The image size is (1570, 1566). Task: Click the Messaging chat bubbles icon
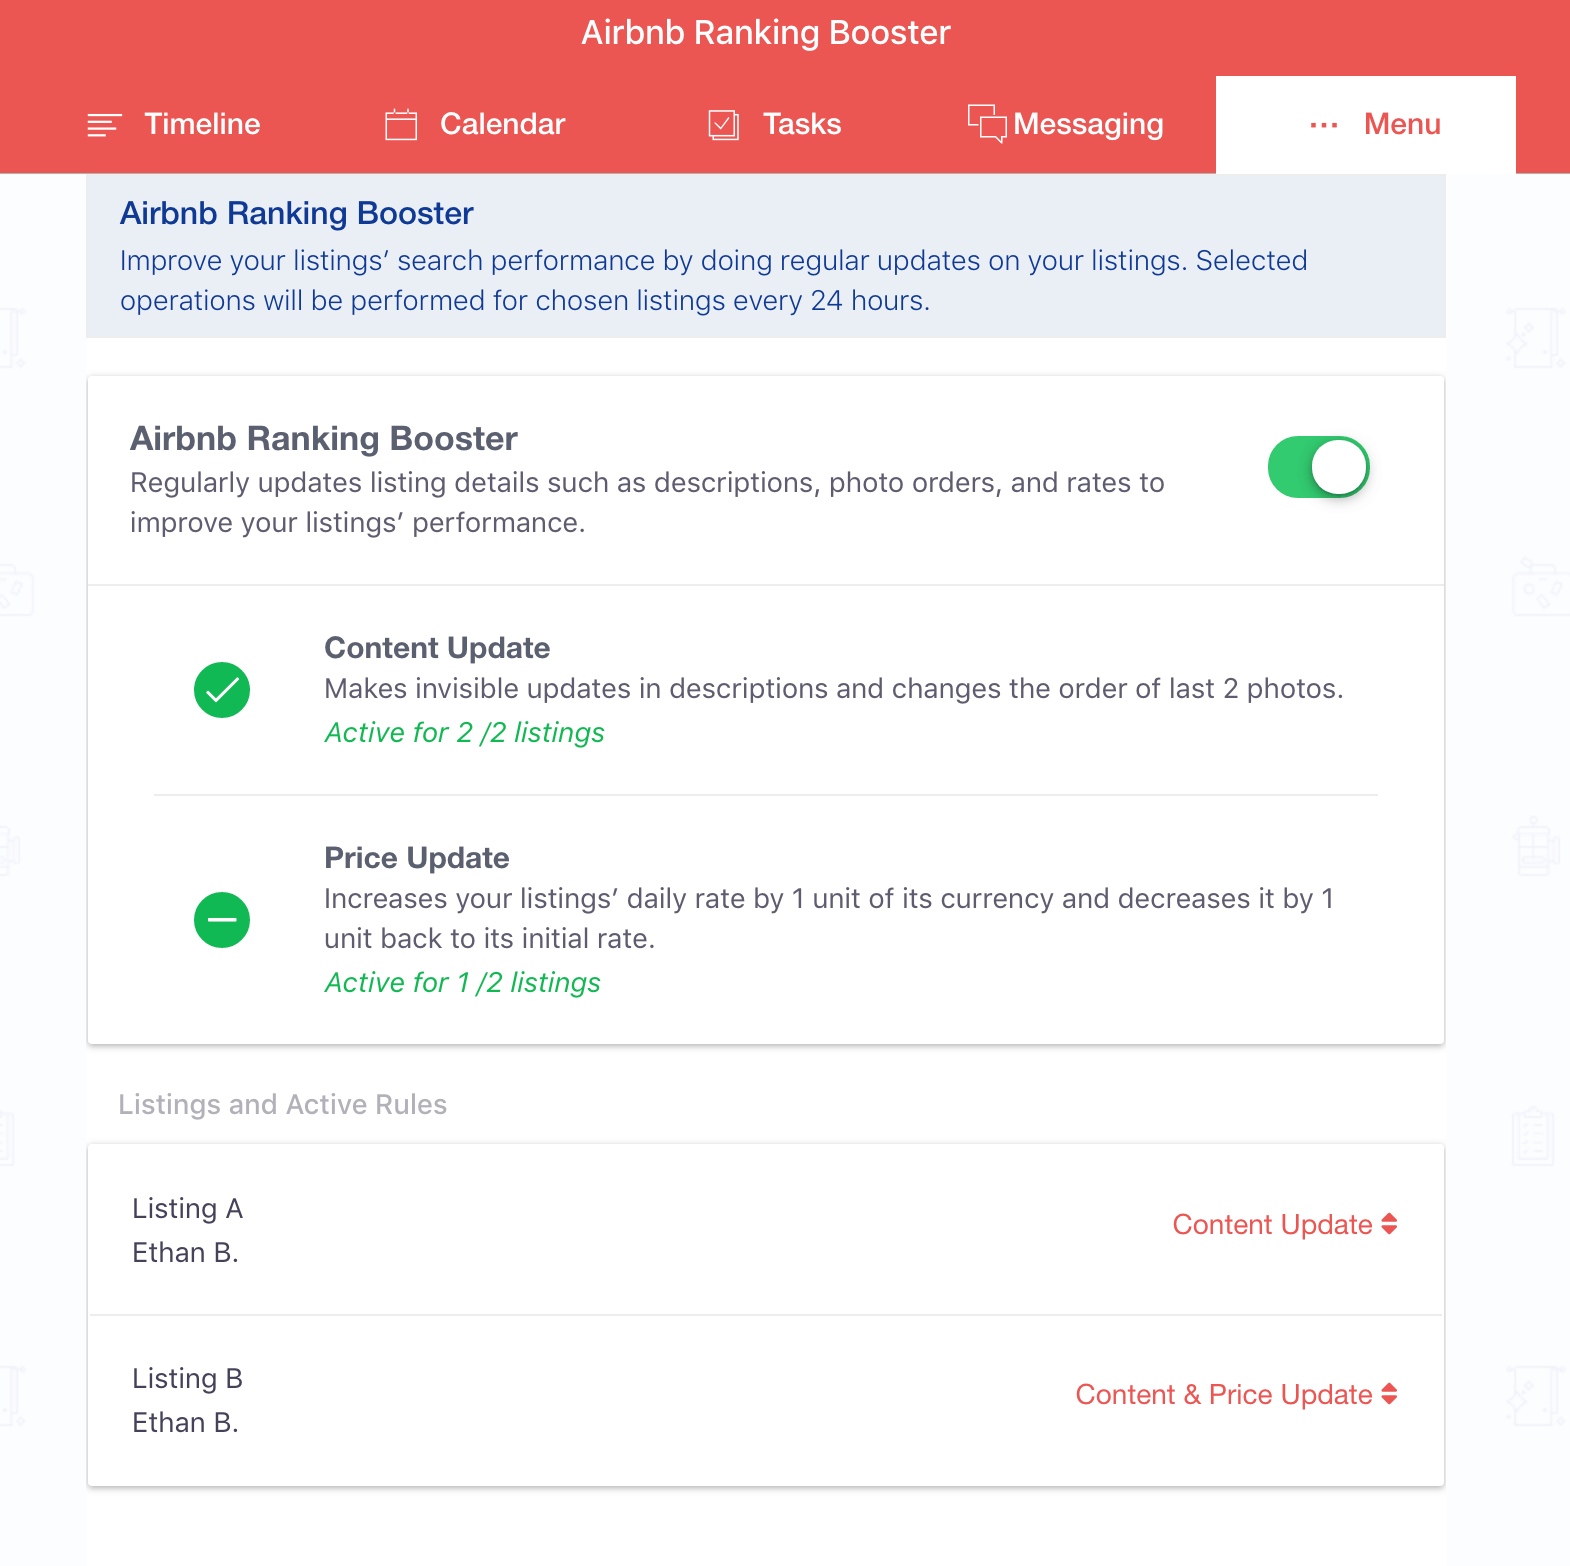pyautogui.click(x=987, y=123)
